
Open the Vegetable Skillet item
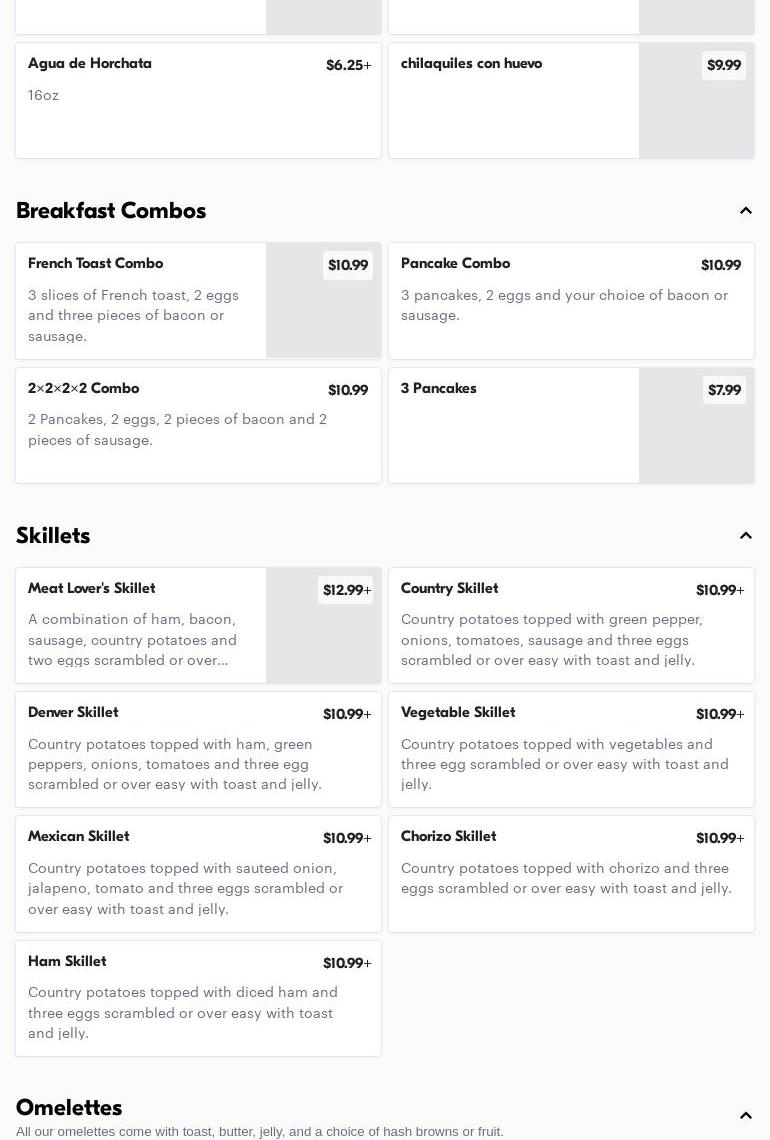570,749
